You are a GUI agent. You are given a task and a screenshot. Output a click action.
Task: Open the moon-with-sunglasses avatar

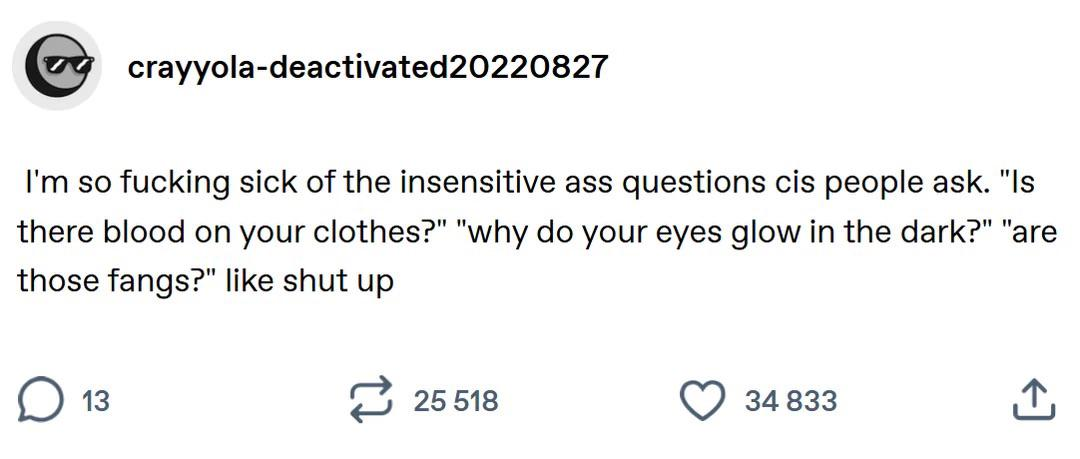[55, 66]
